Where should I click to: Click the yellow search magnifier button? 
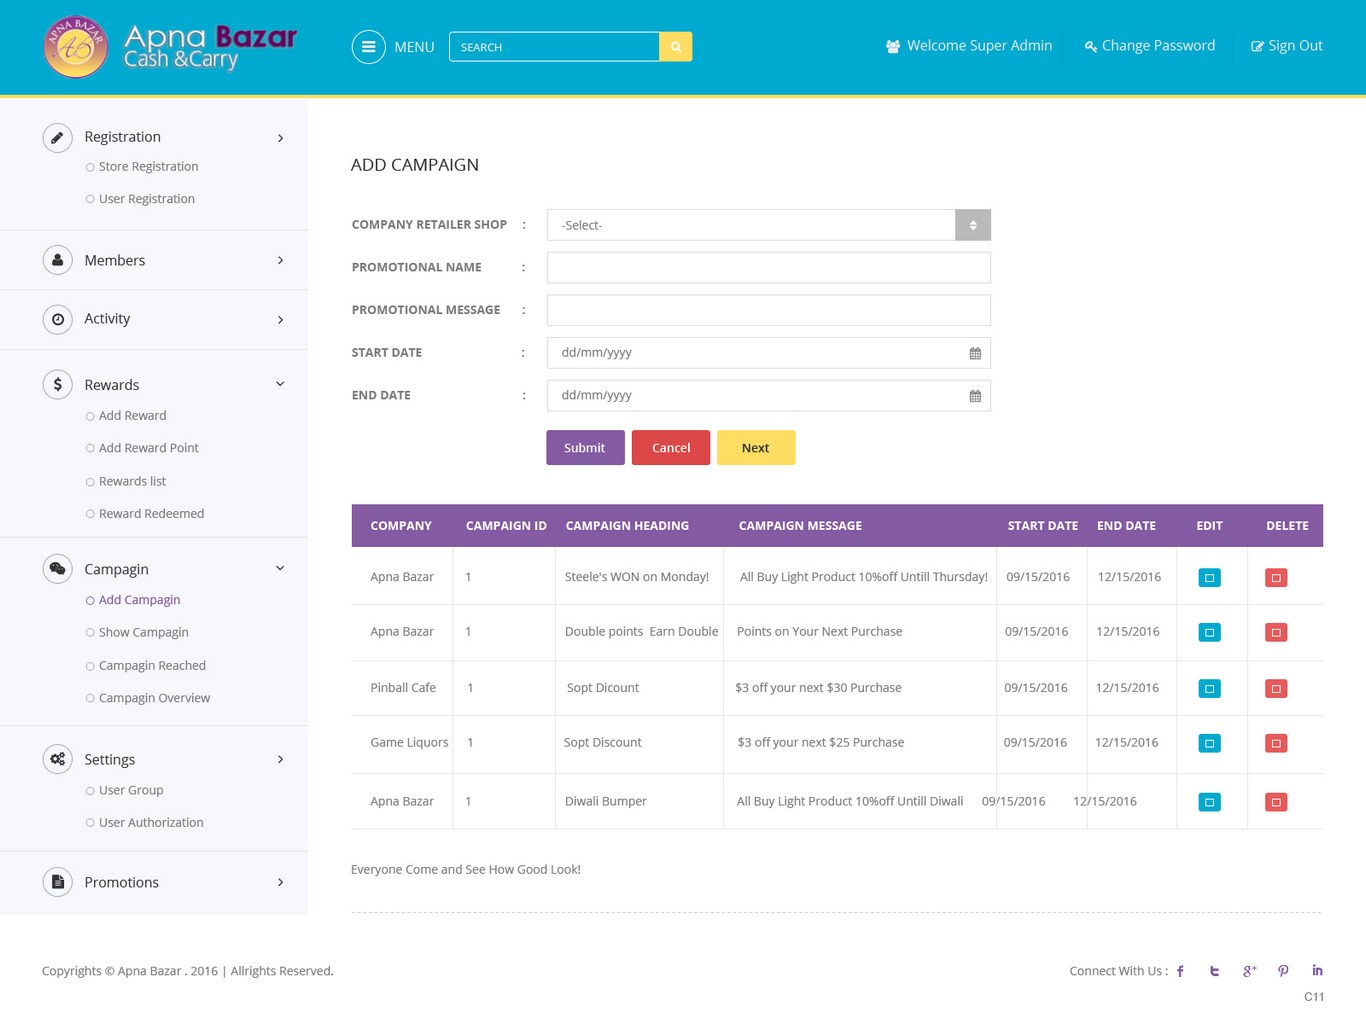coord(675,47)
